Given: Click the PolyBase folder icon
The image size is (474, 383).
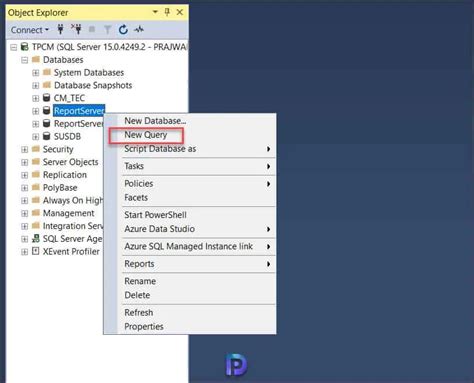Looking at the screenshot, I should click(36, 187).
